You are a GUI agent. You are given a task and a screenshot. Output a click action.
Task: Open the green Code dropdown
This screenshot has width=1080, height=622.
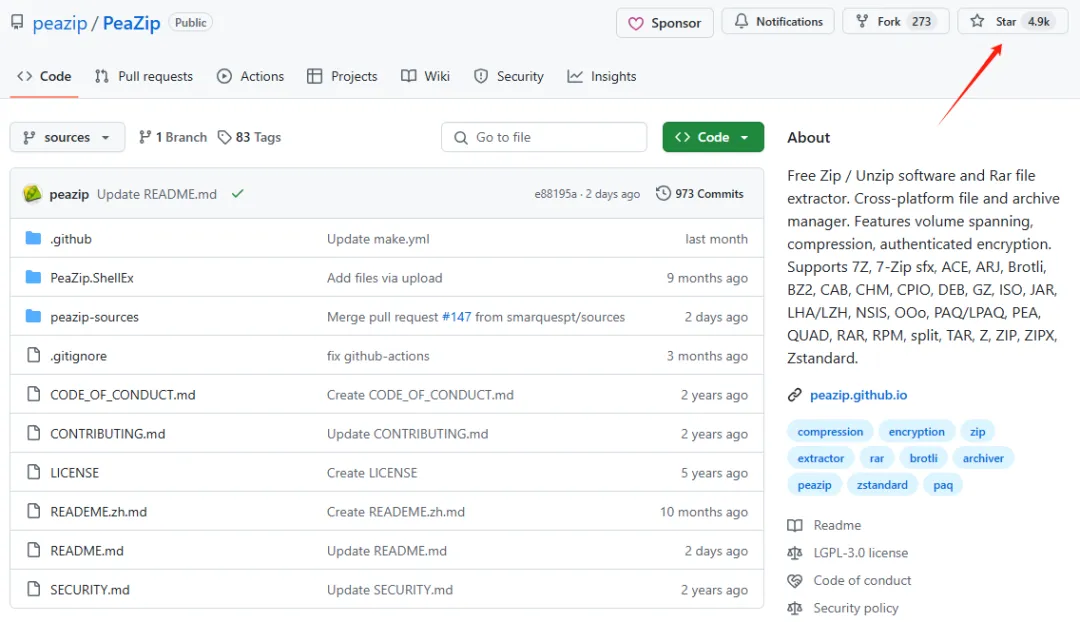(x=712, y=137)
